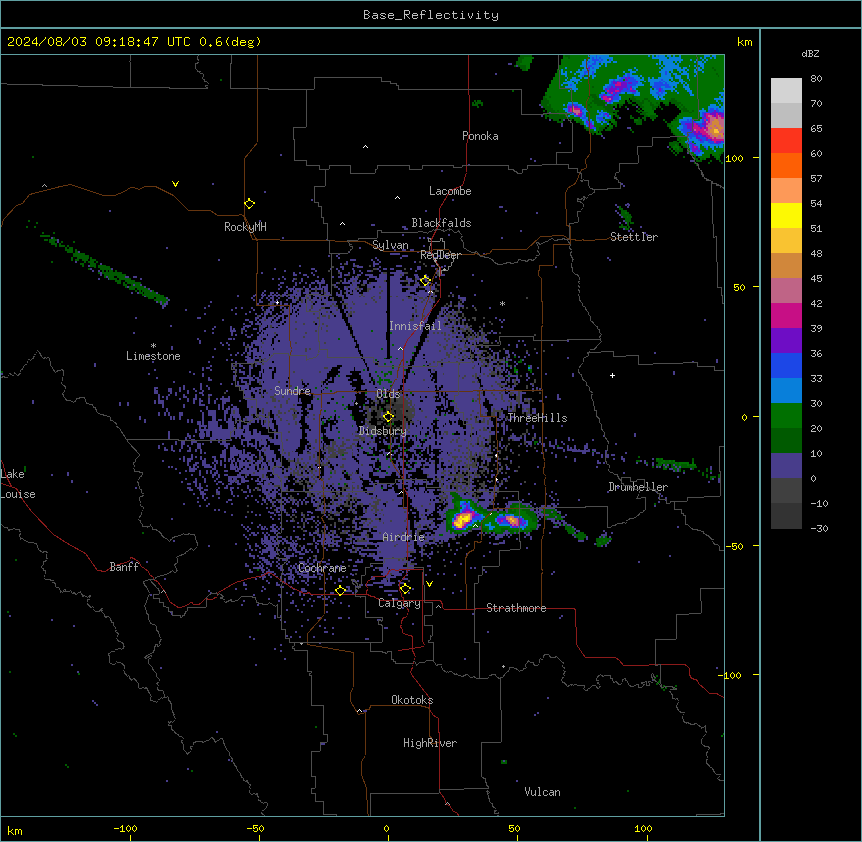
Task: Click white caret marker below Innisfail label
Action: pyautogui.click(x=400, y=348)
